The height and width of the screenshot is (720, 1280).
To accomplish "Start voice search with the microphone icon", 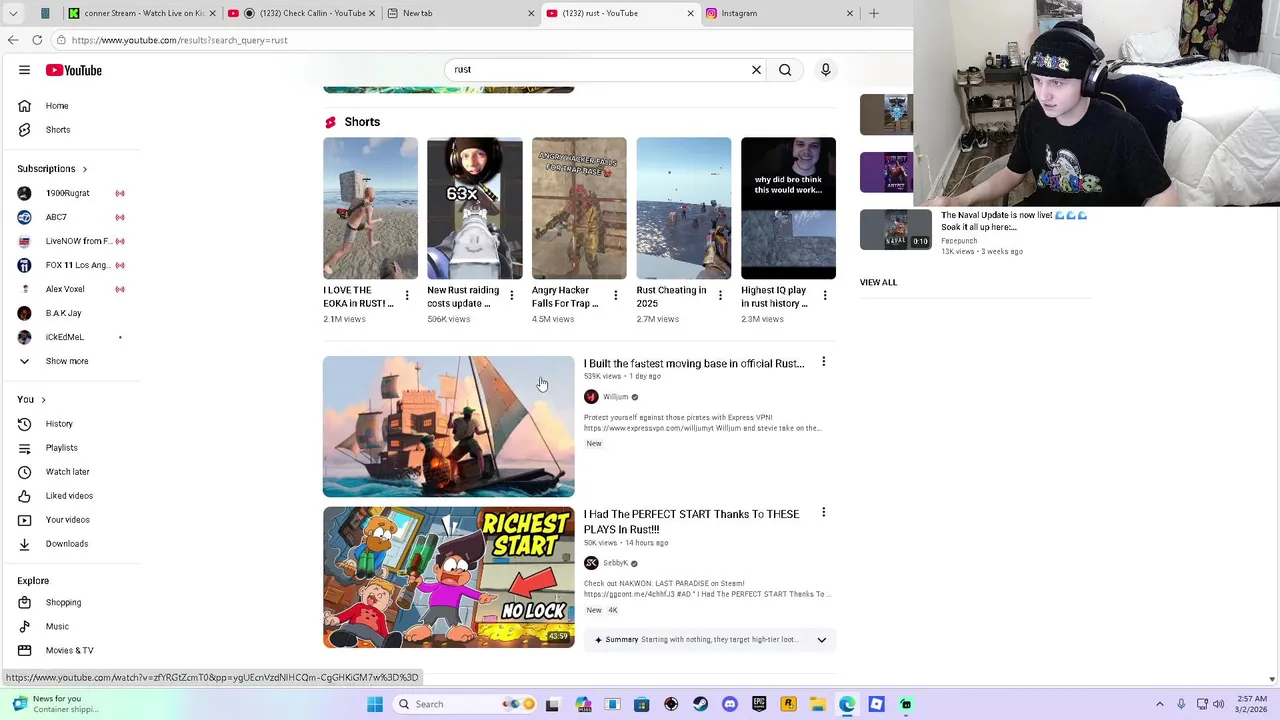I will point(826,70).
